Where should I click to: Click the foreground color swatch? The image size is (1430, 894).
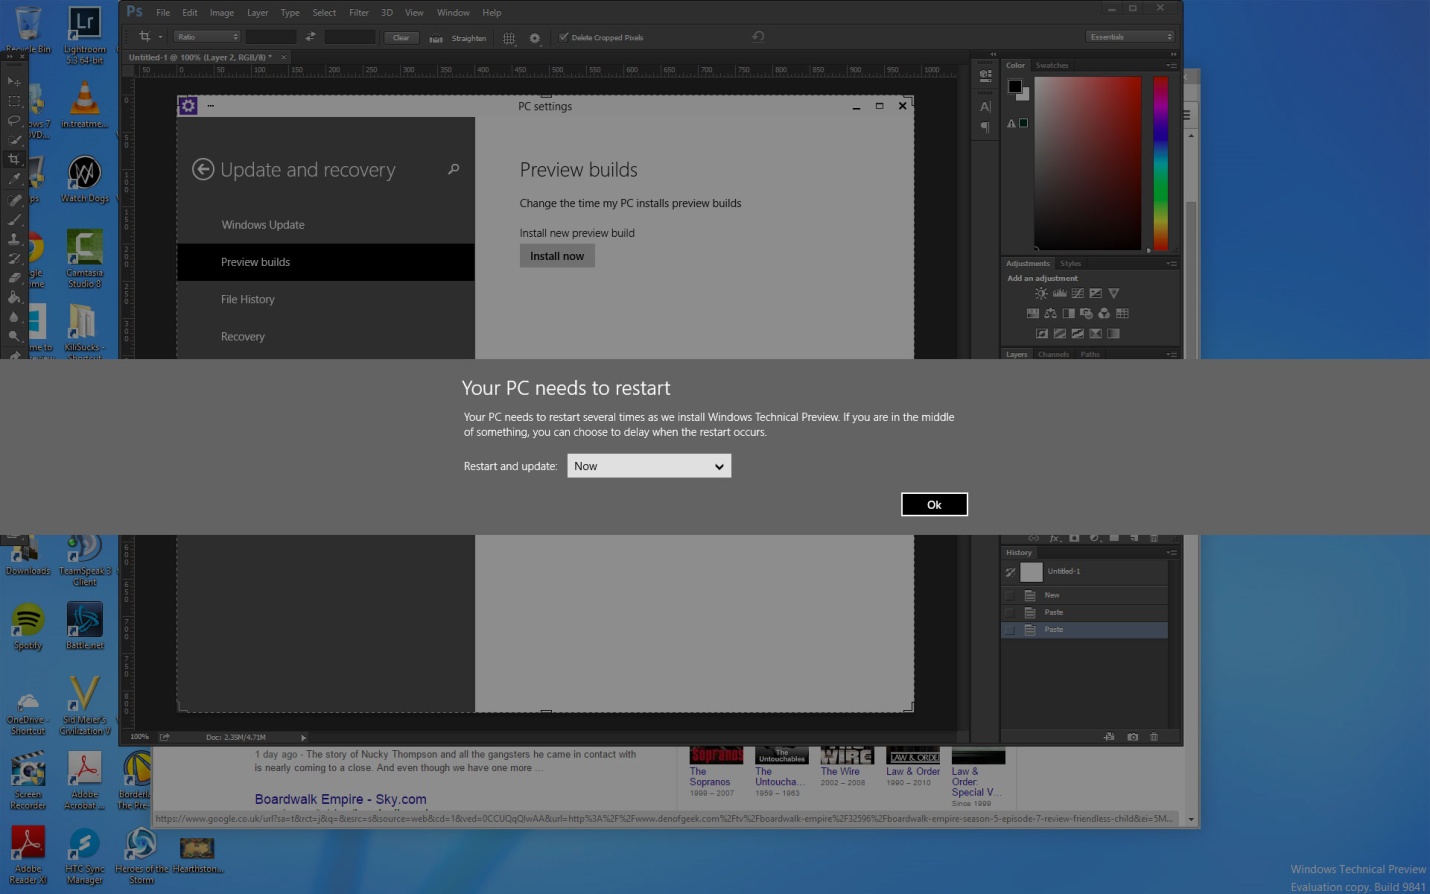click(1015, 86)
